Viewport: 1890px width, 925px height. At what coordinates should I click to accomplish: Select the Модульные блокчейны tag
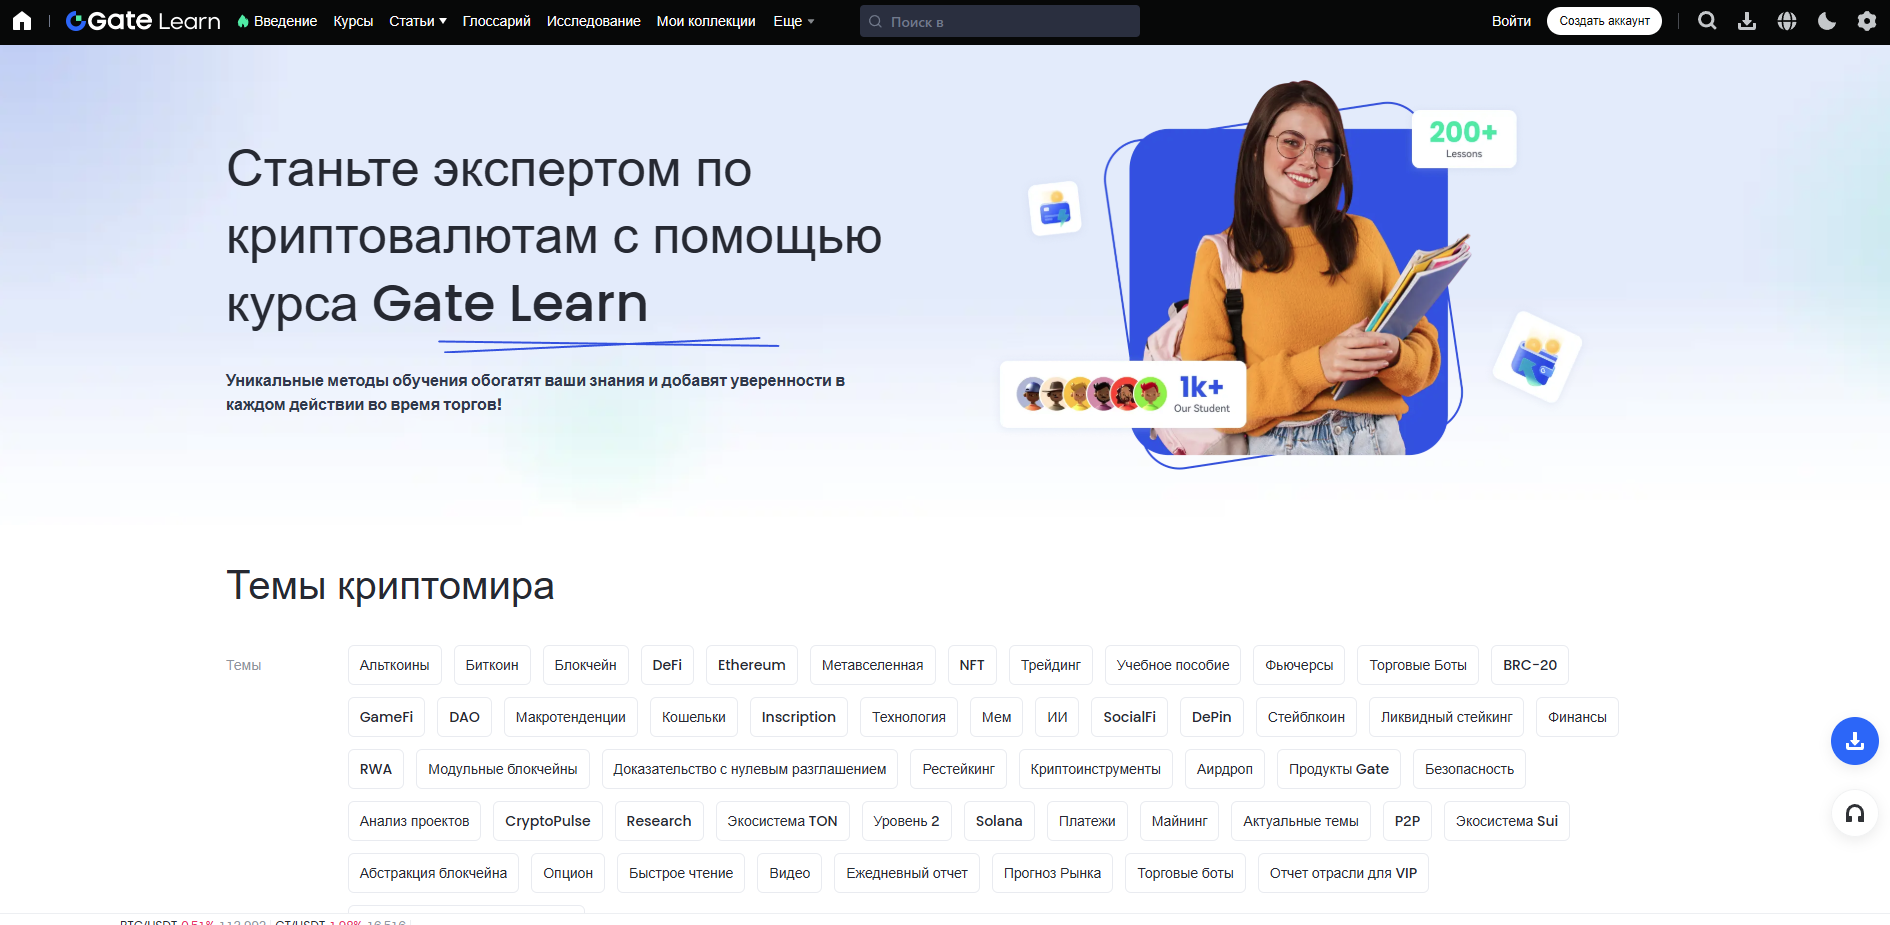point(503,769)
